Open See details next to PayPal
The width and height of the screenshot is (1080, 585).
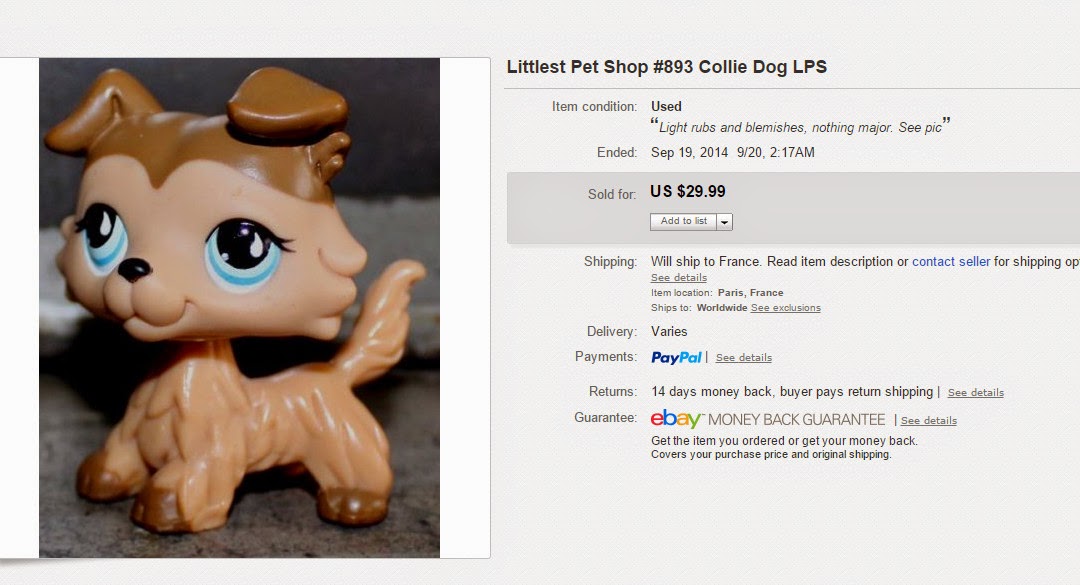coord(743,358)
